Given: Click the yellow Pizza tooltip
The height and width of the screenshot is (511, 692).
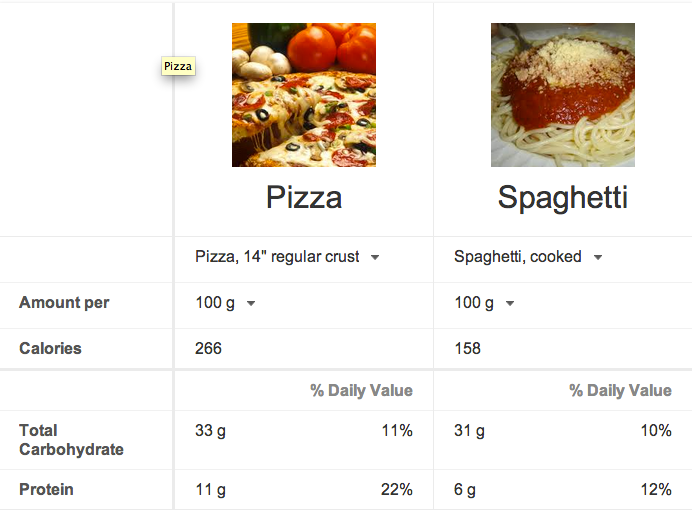Looking at the screenshot, I should click(x=178, y=66).
